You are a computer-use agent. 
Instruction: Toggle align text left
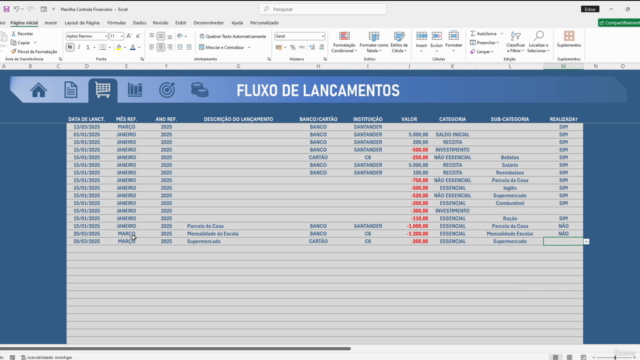coord(151,47)
